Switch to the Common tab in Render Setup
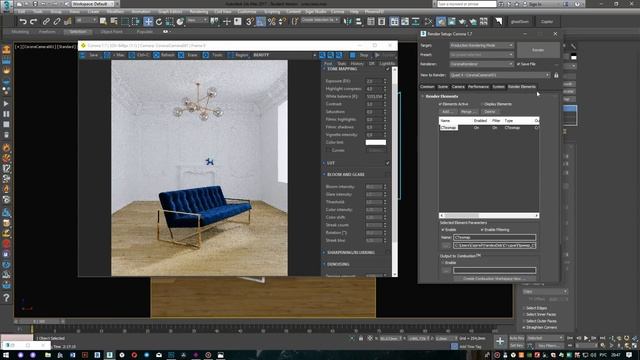The image size is (640, 360). pyautogui.click(x=427, y=87)
